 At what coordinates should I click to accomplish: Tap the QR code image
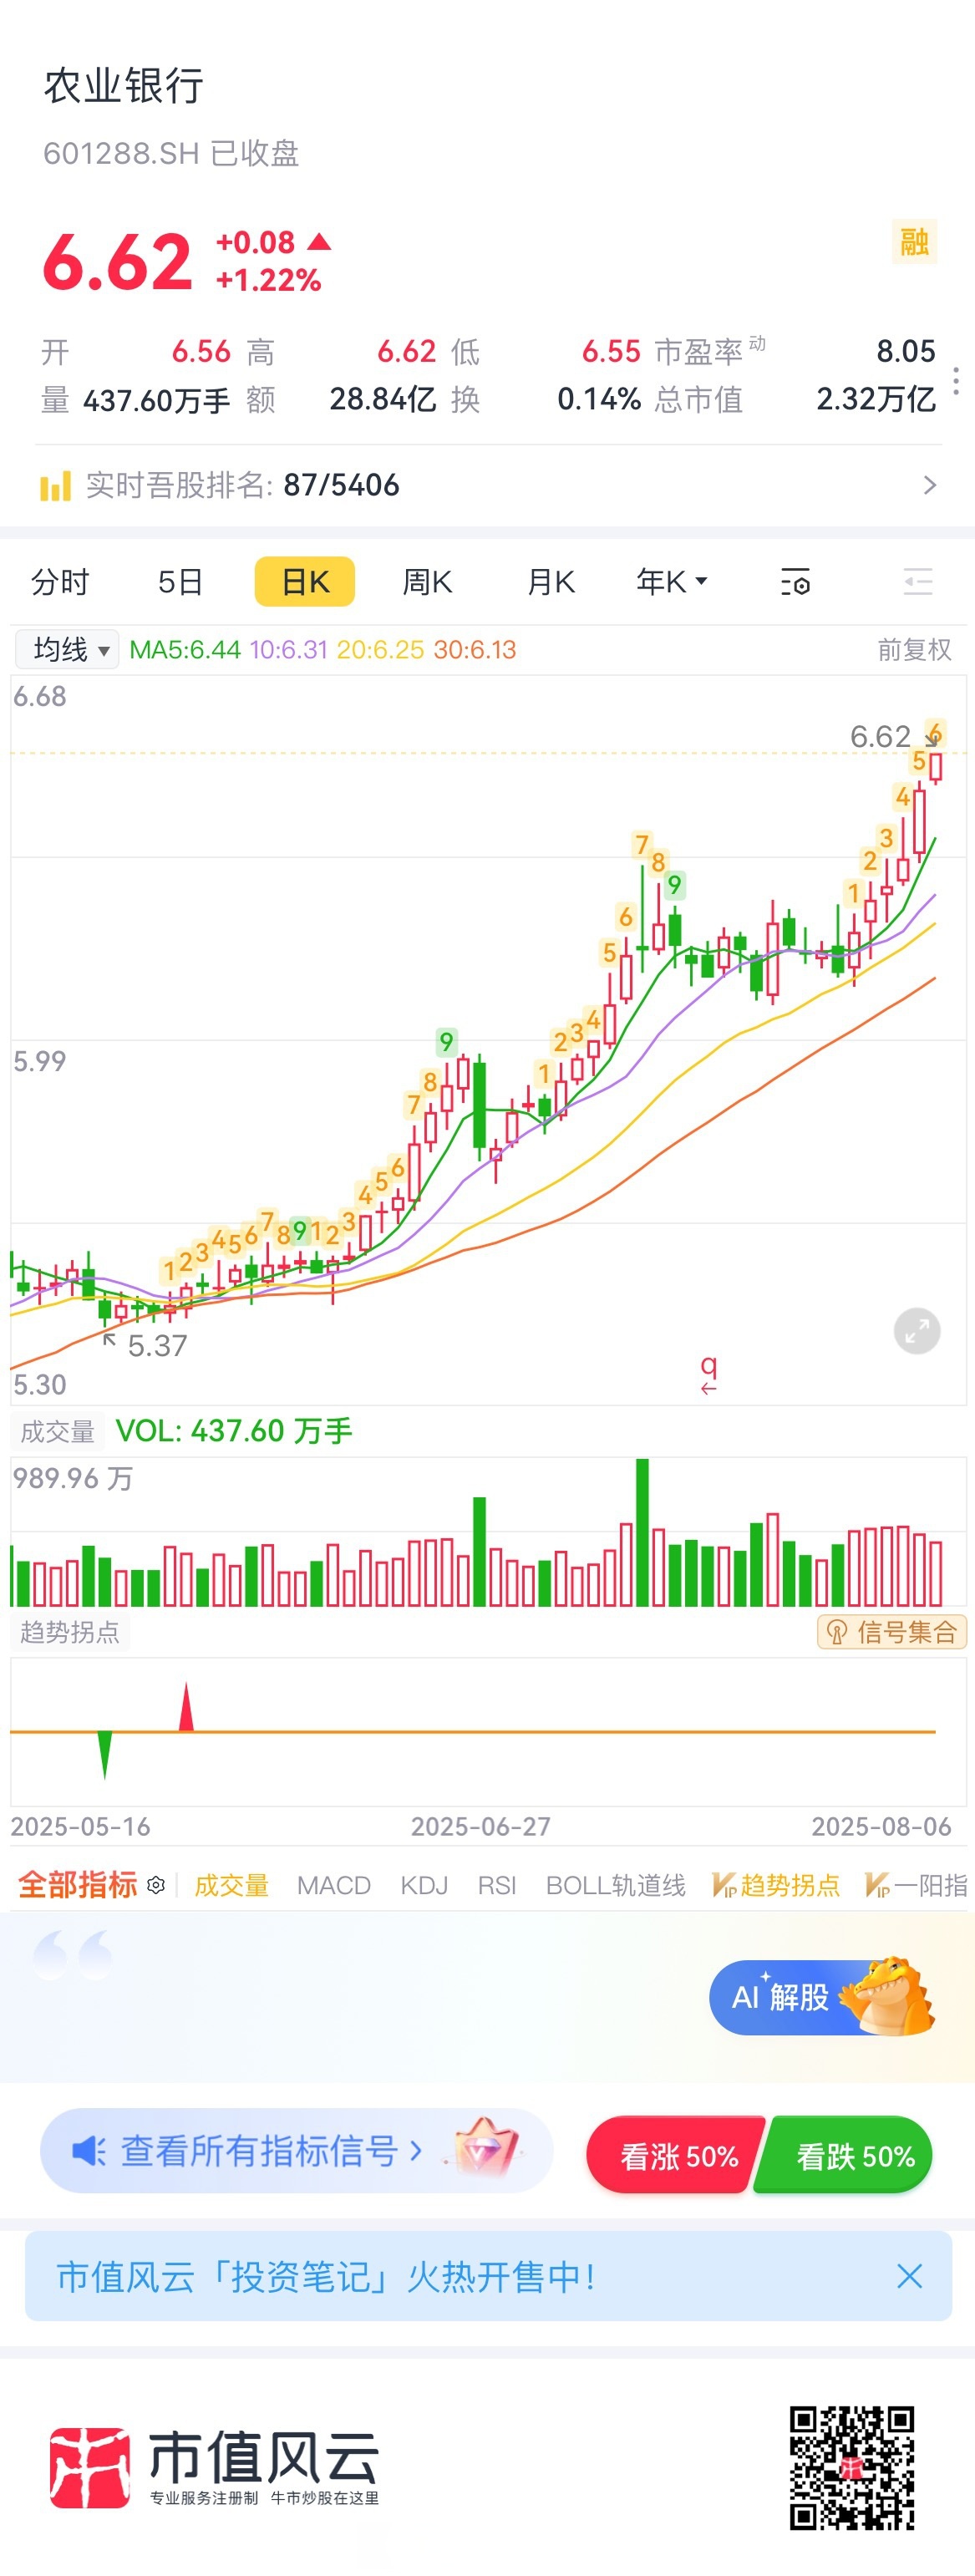[x=851, y=2467]
